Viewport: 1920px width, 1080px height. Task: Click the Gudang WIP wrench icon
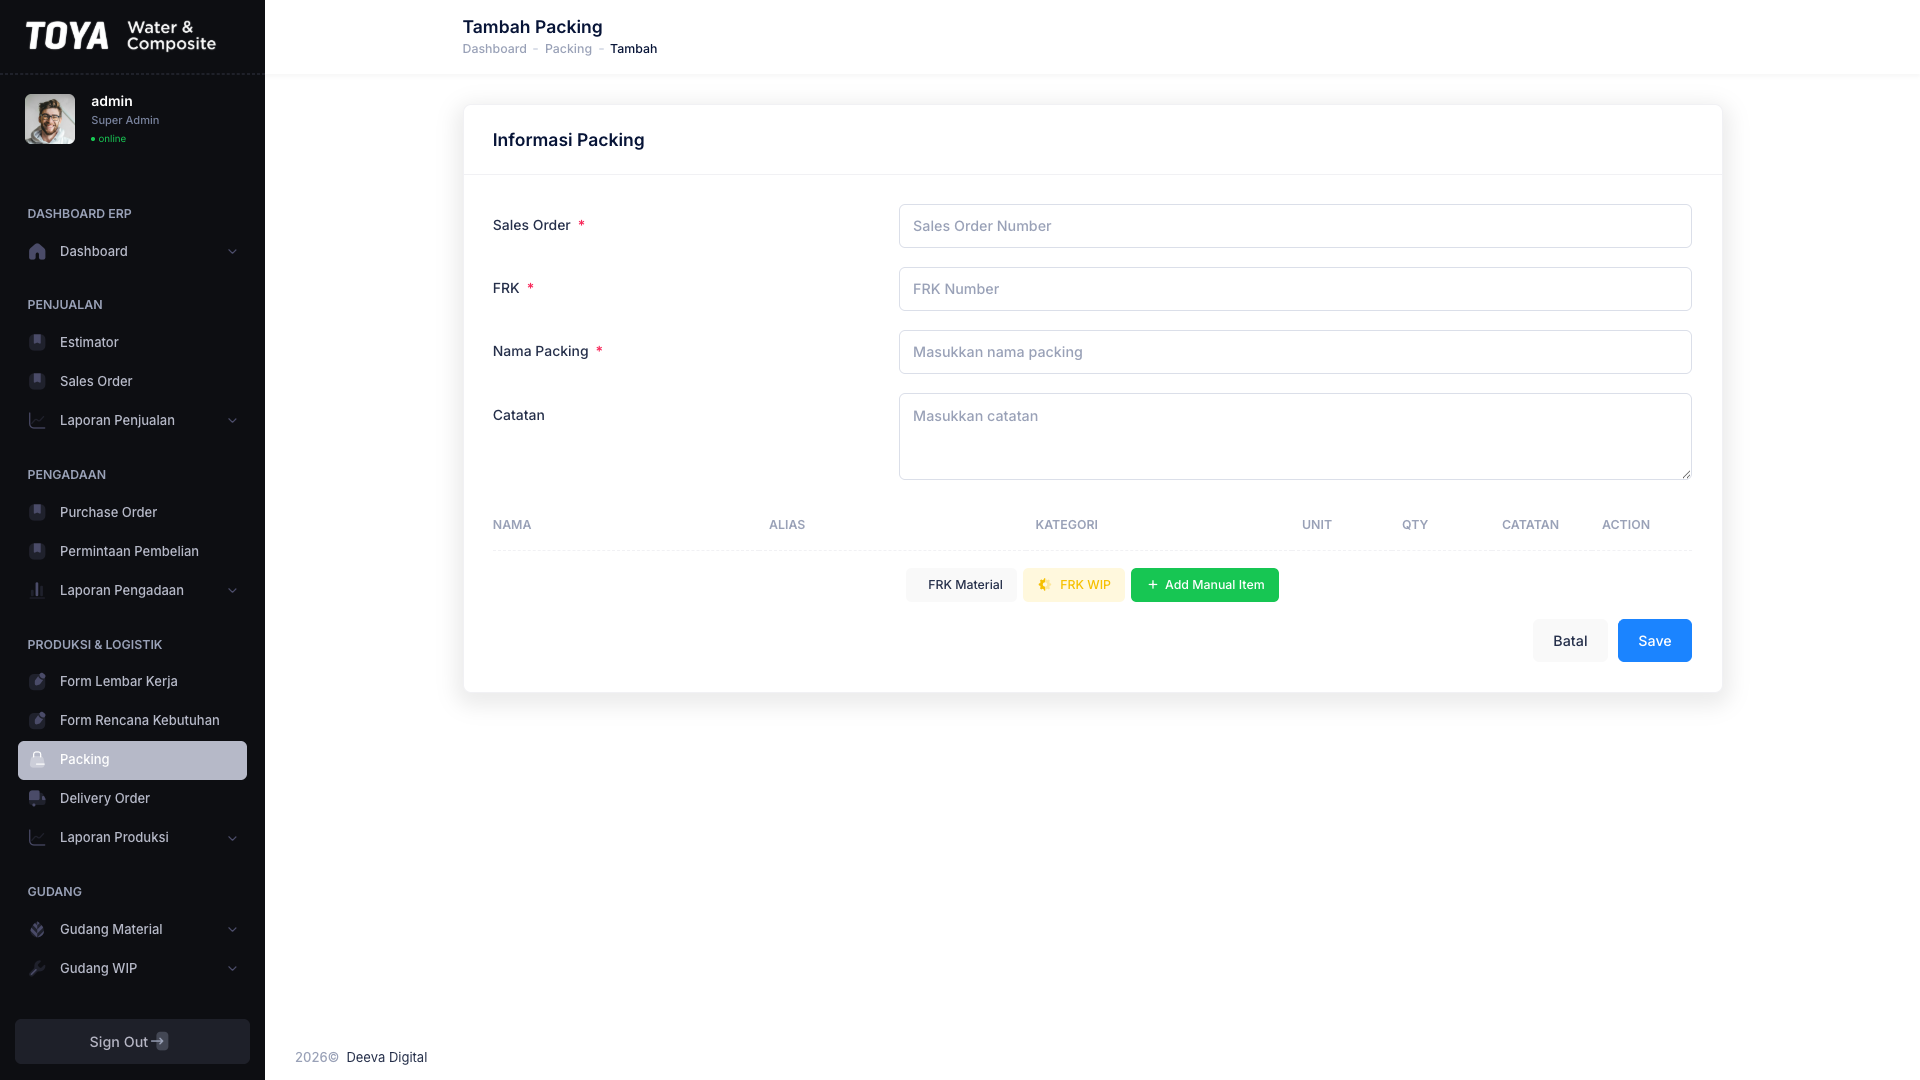pyautogui.click(x=37, y=969)
